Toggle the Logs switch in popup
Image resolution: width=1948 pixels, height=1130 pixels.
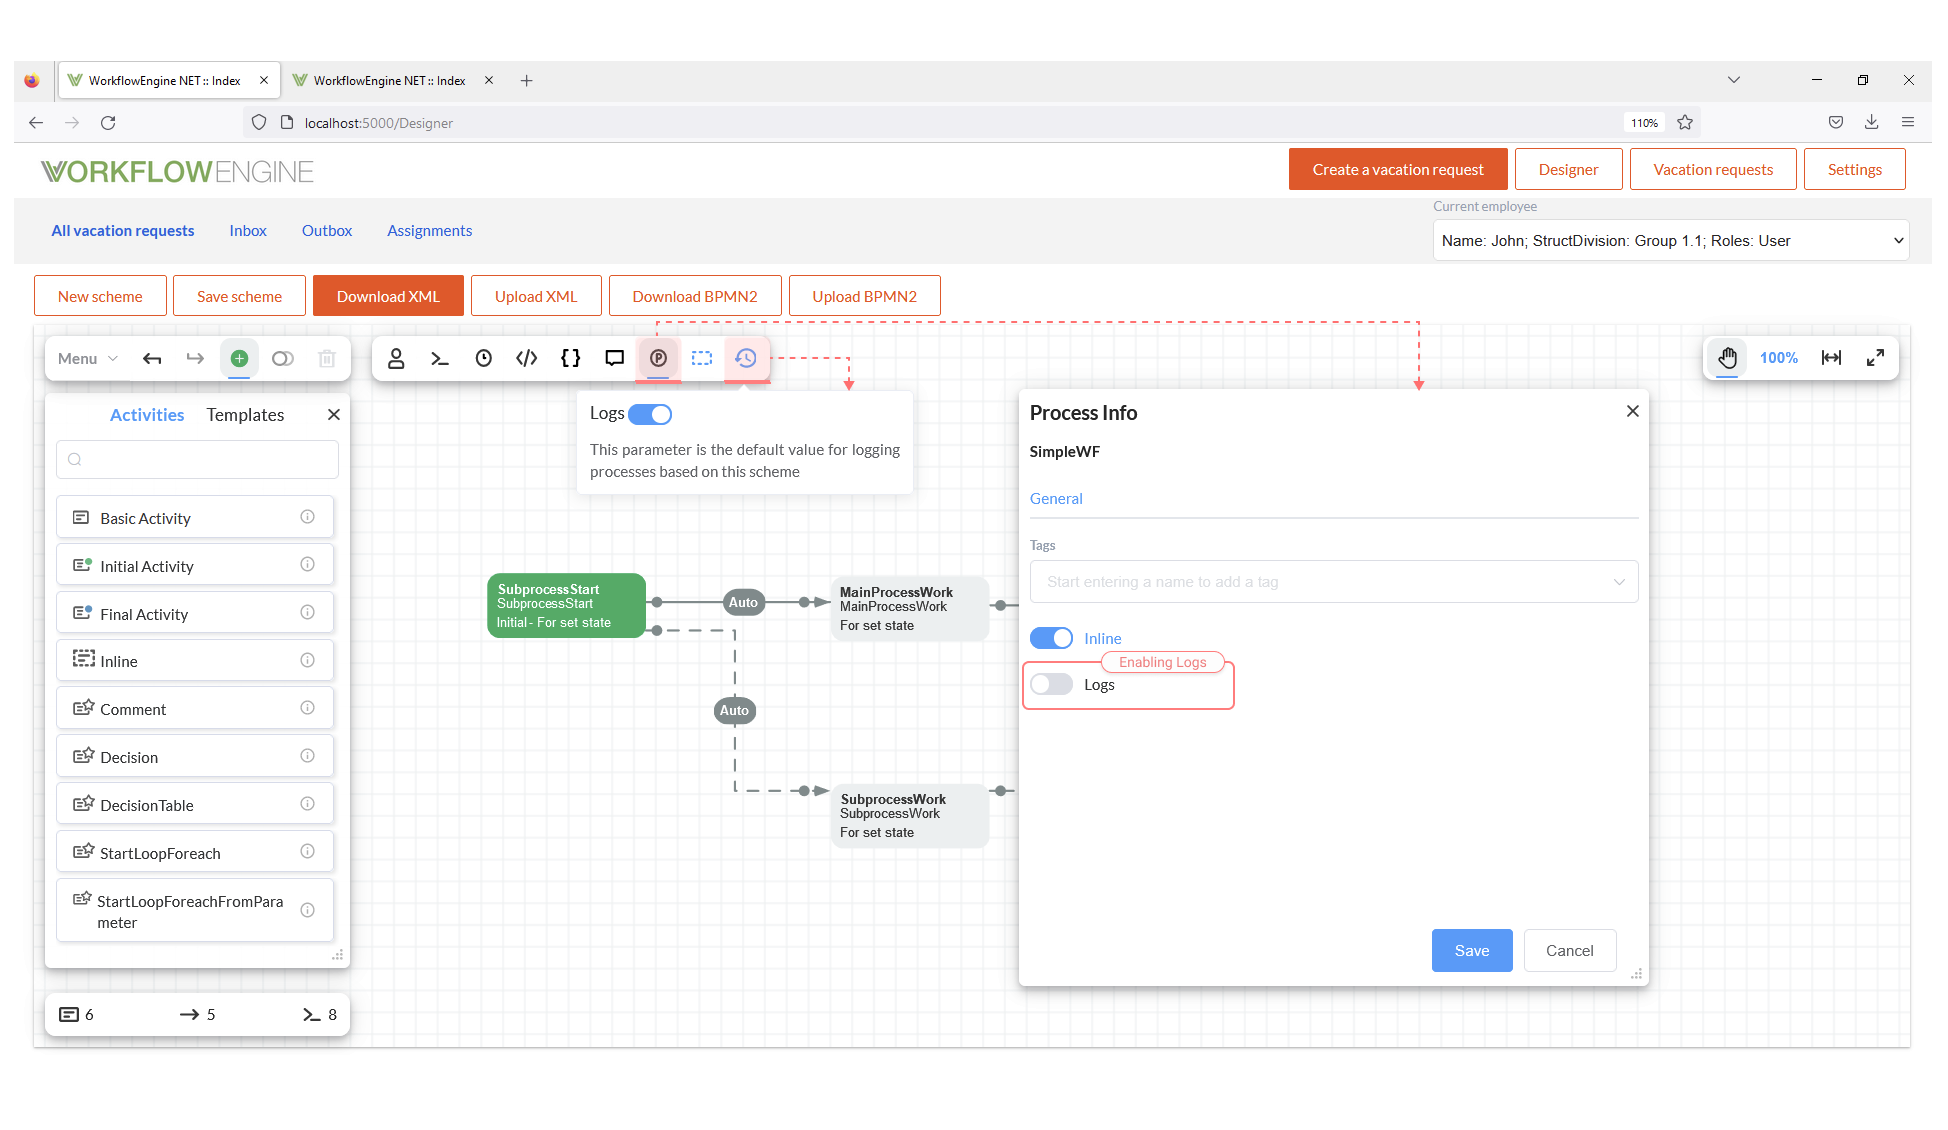[x=650, y=414]
